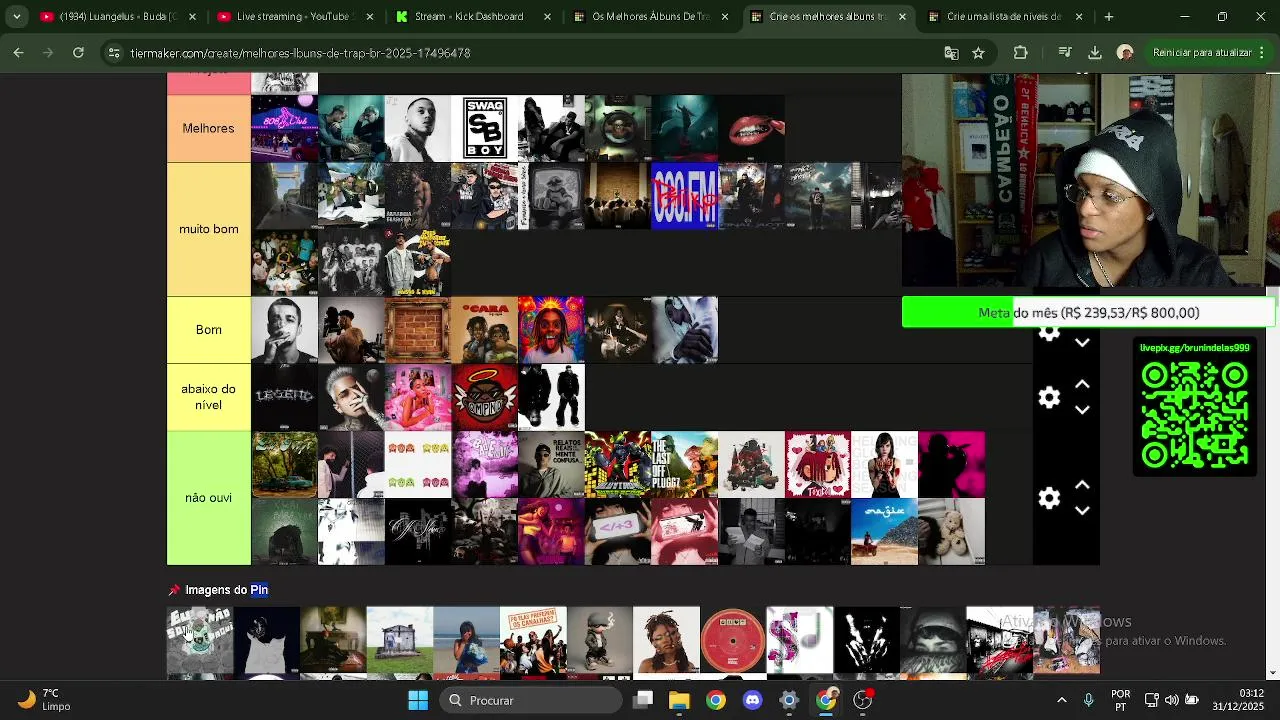The image size is (1280, 720).
Task: Click the microphone icon in system tray
Action: (x=1089, y=700)
